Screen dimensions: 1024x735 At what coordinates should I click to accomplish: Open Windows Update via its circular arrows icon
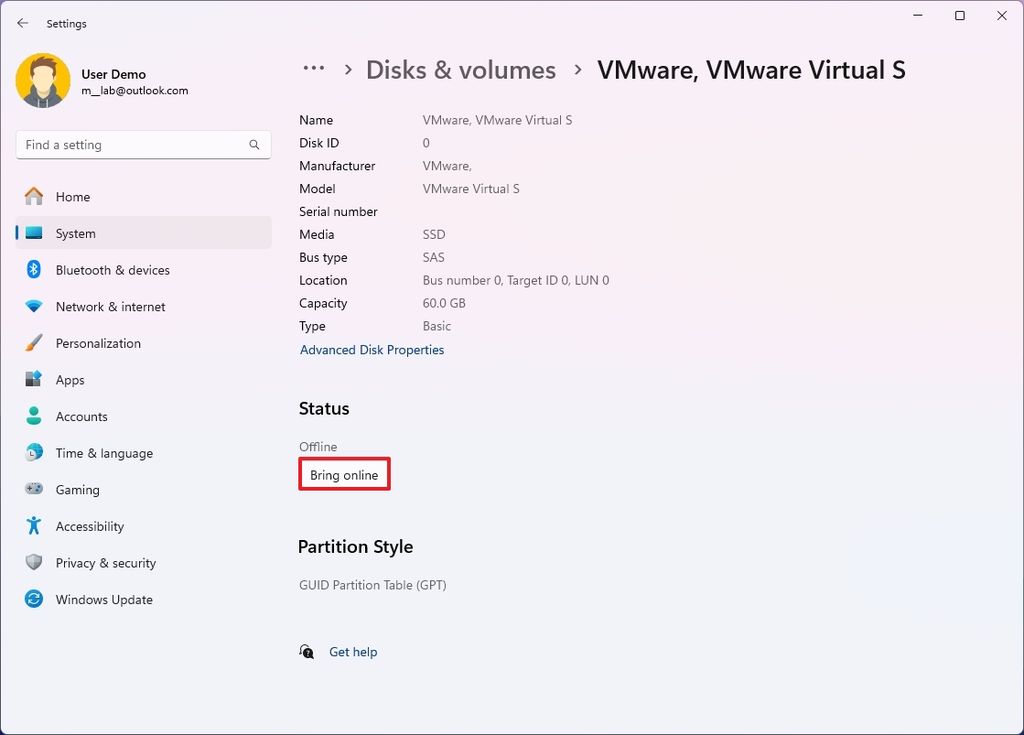point(33,599)
